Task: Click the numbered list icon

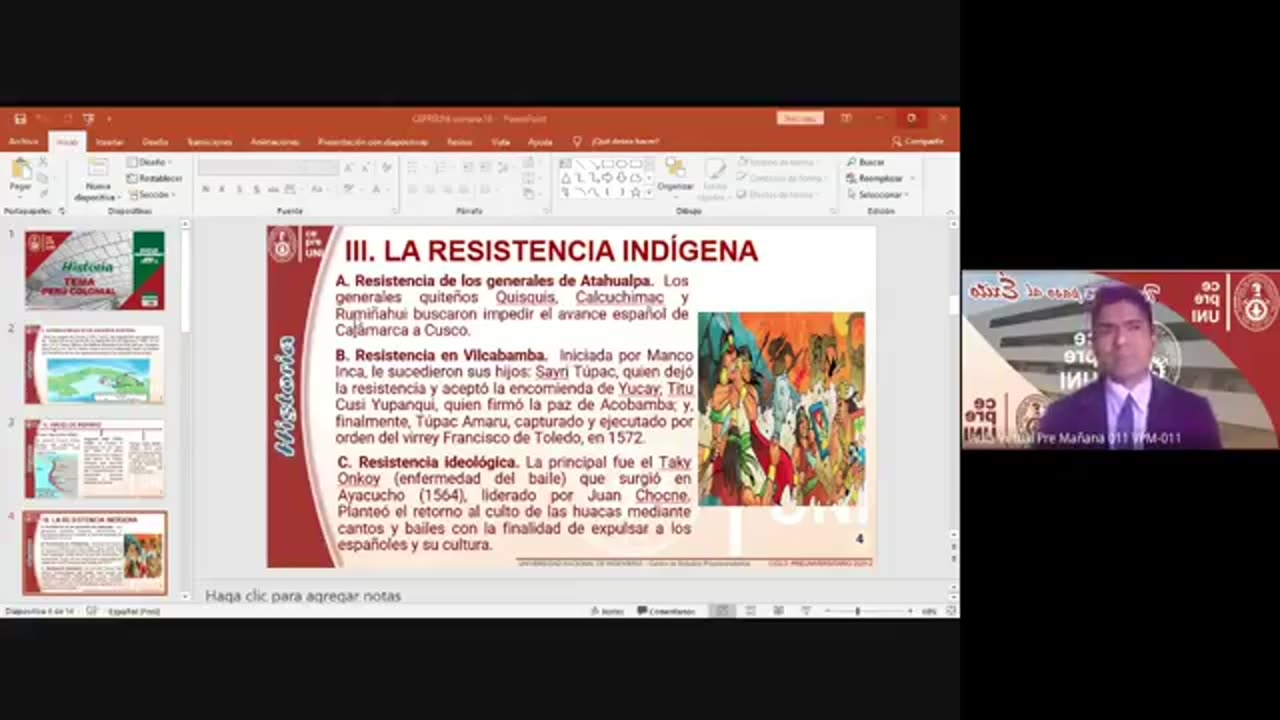Action: click(x=441, y=168)
